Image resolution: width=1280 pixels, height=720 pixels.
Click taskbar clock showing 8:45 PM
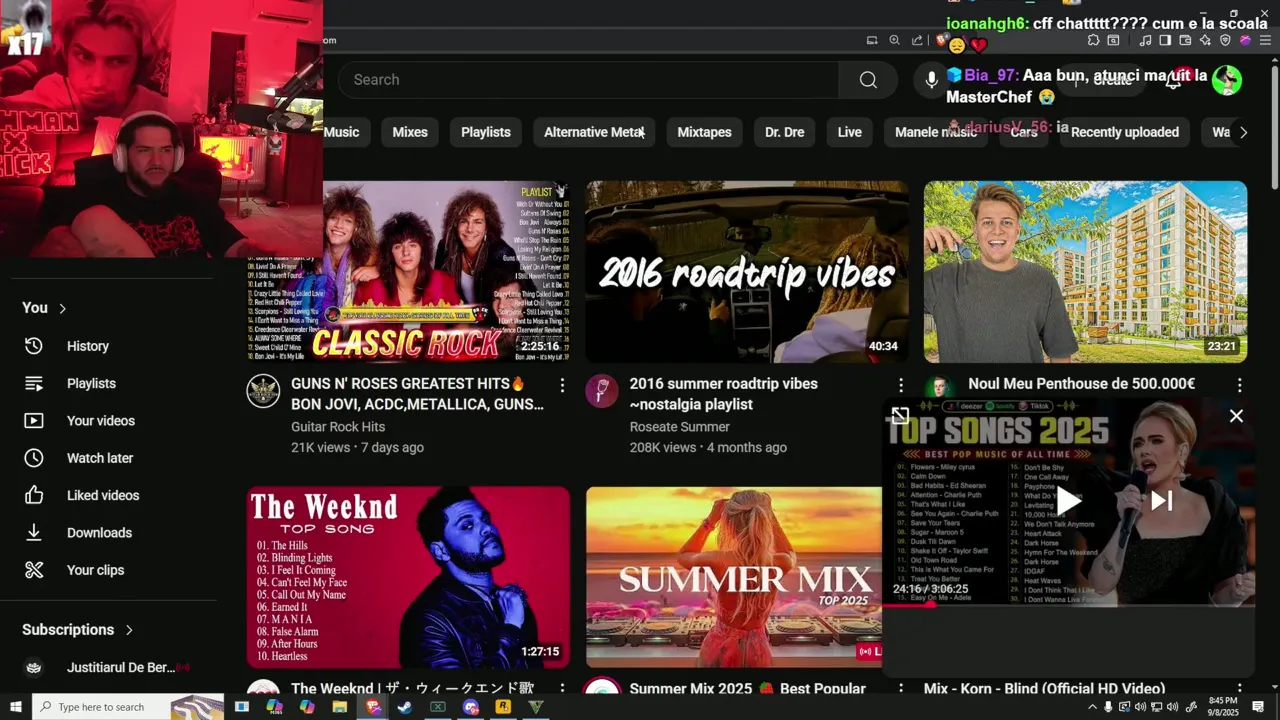[1223, 707]
